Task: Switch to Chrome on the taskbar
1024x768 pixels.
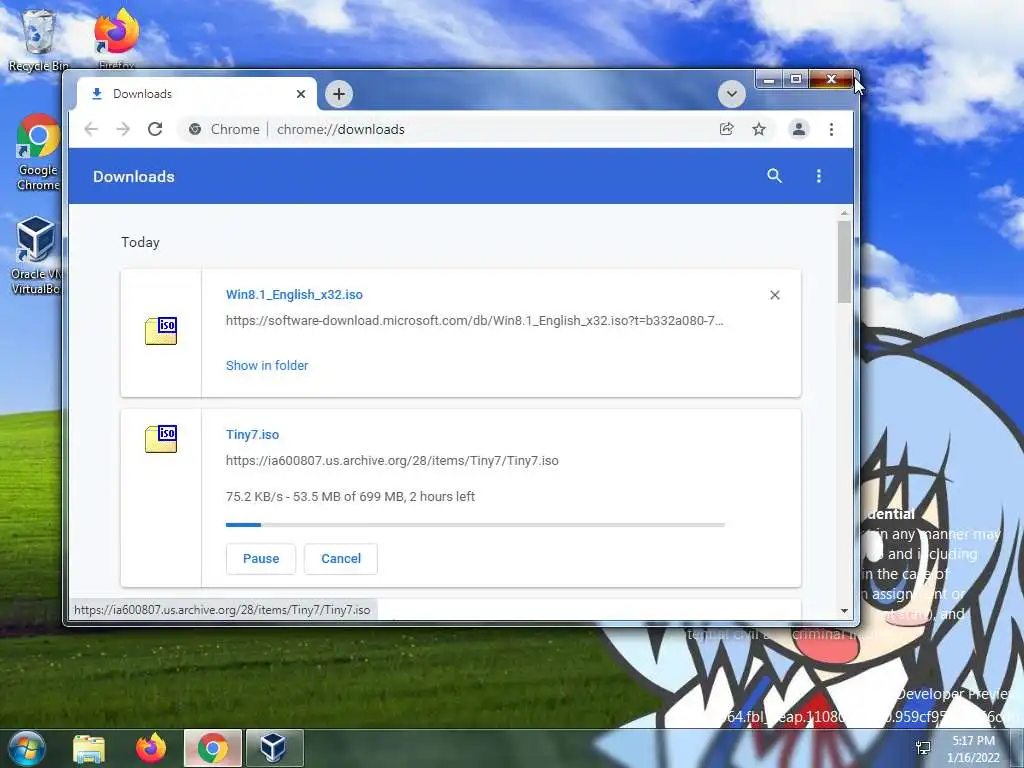Action: click(212, 748)
